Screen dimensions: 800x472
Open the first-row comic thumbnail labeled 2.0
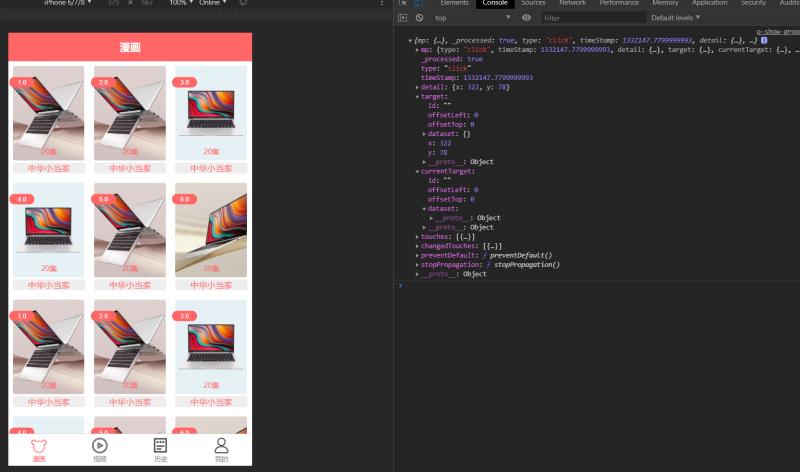tap(130, 113)
